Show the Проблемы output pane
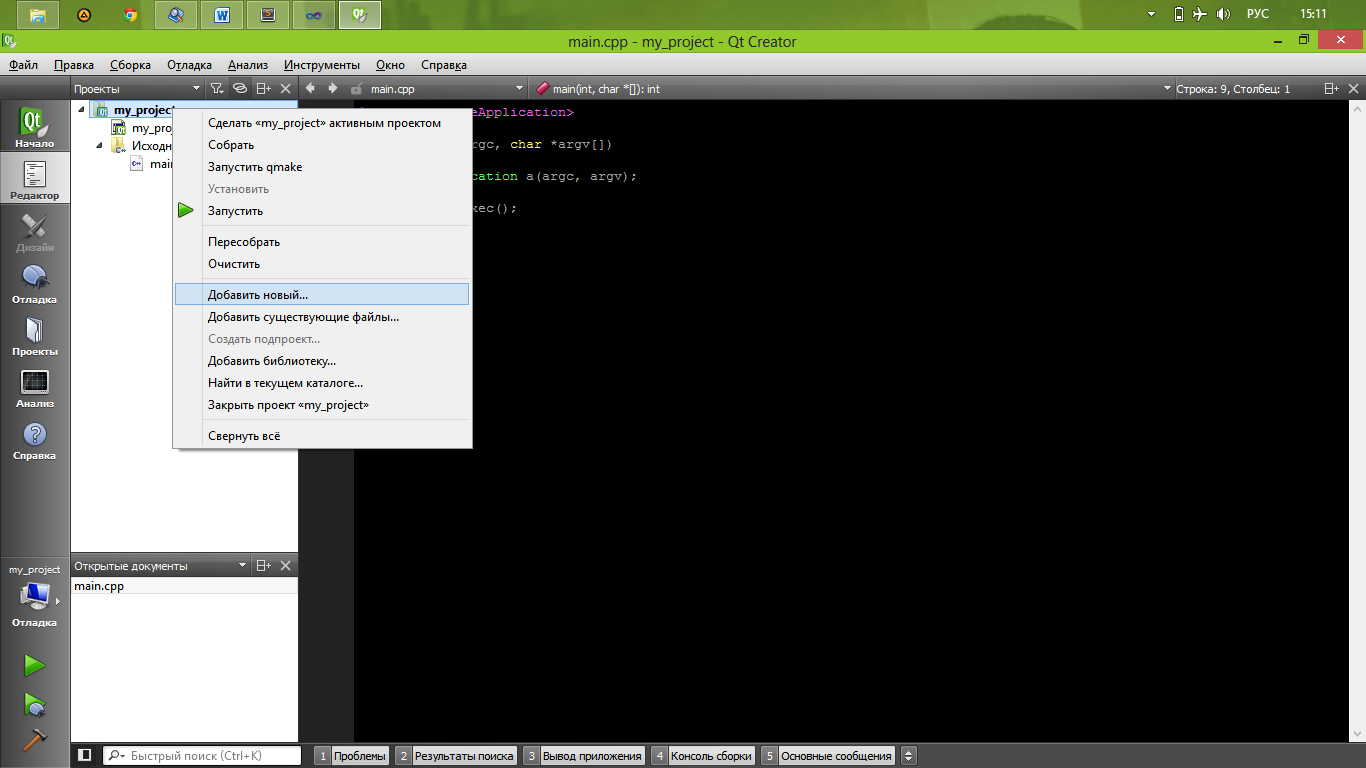 pyautogui.click(x=352, y=756)
